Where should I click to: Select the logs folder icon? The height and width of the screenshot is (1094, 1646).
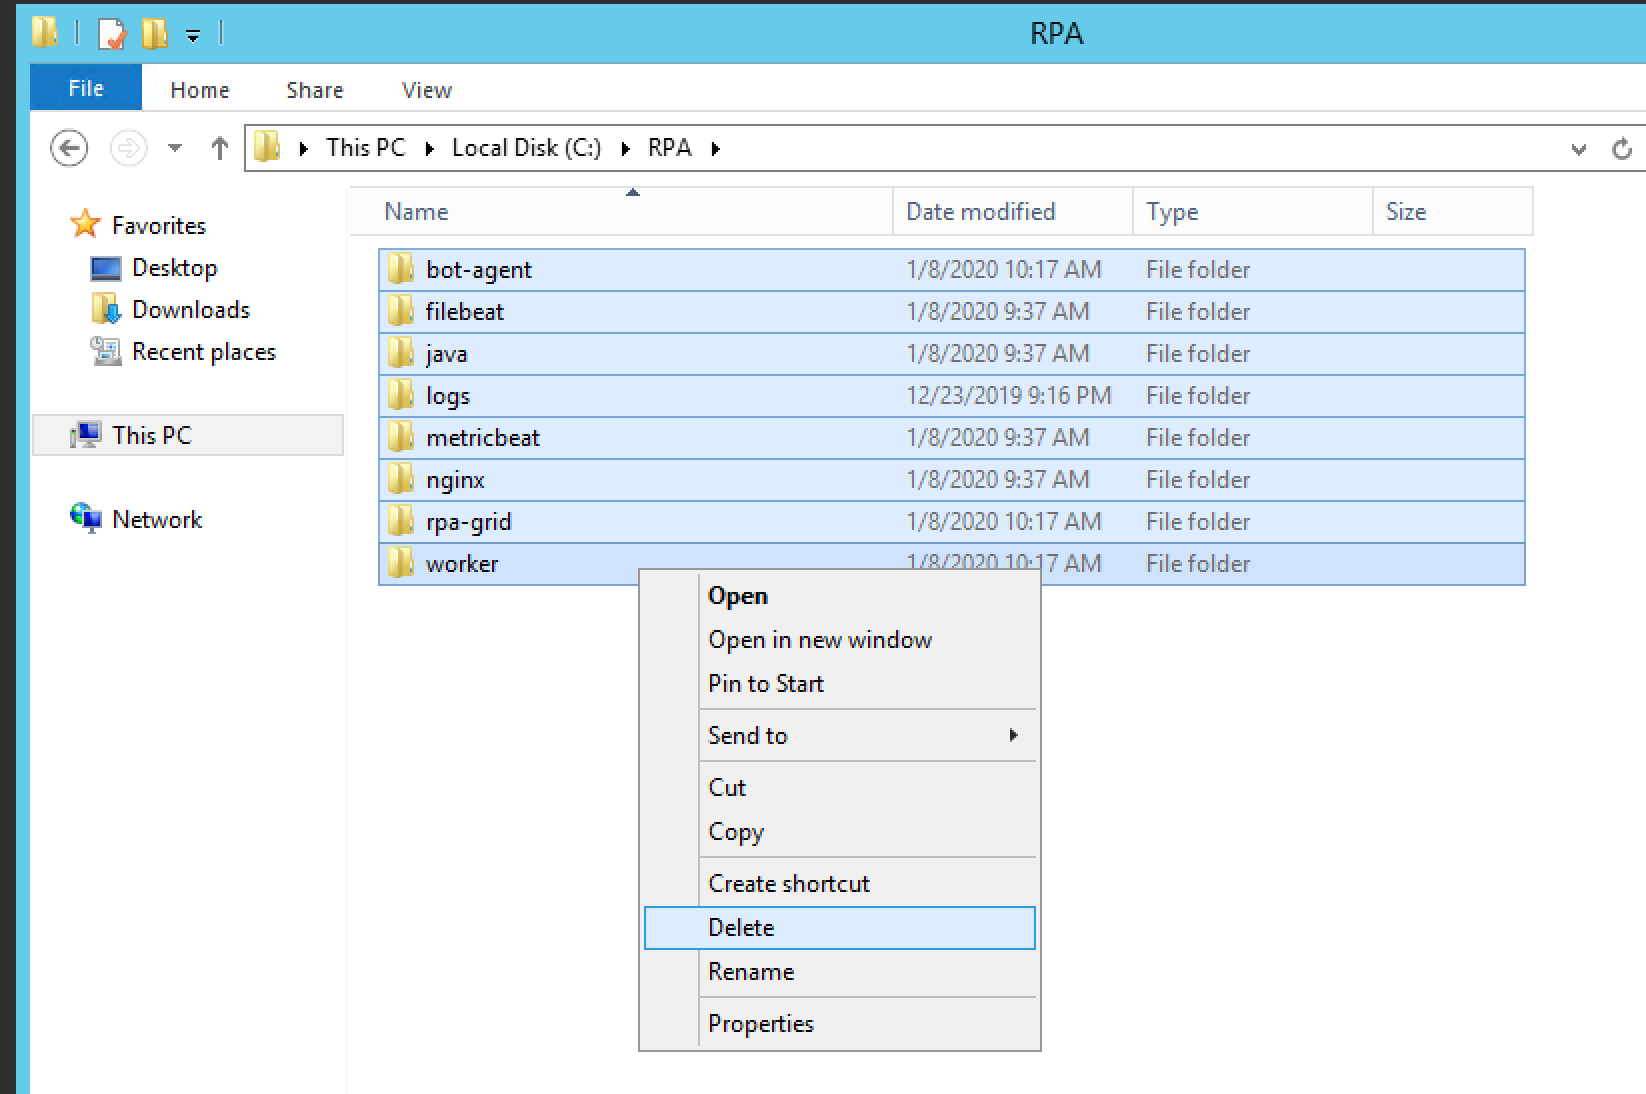coord(401,395)
